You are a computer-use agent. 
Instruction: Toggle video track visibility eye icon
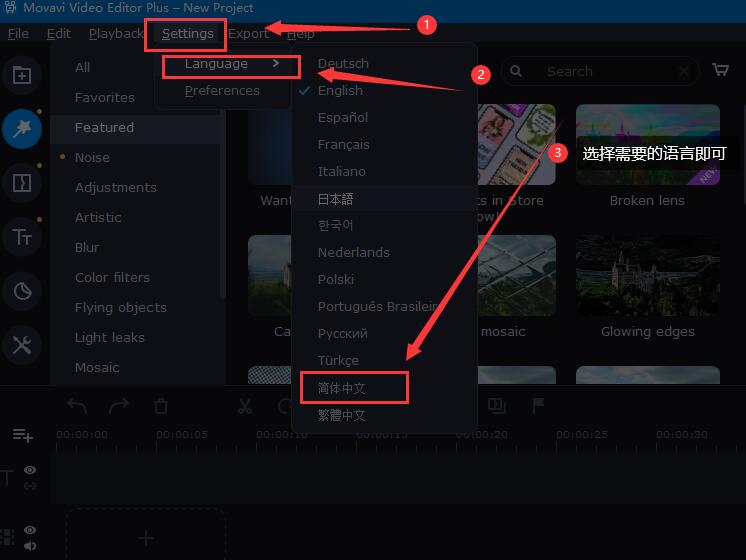coord(30,530)
